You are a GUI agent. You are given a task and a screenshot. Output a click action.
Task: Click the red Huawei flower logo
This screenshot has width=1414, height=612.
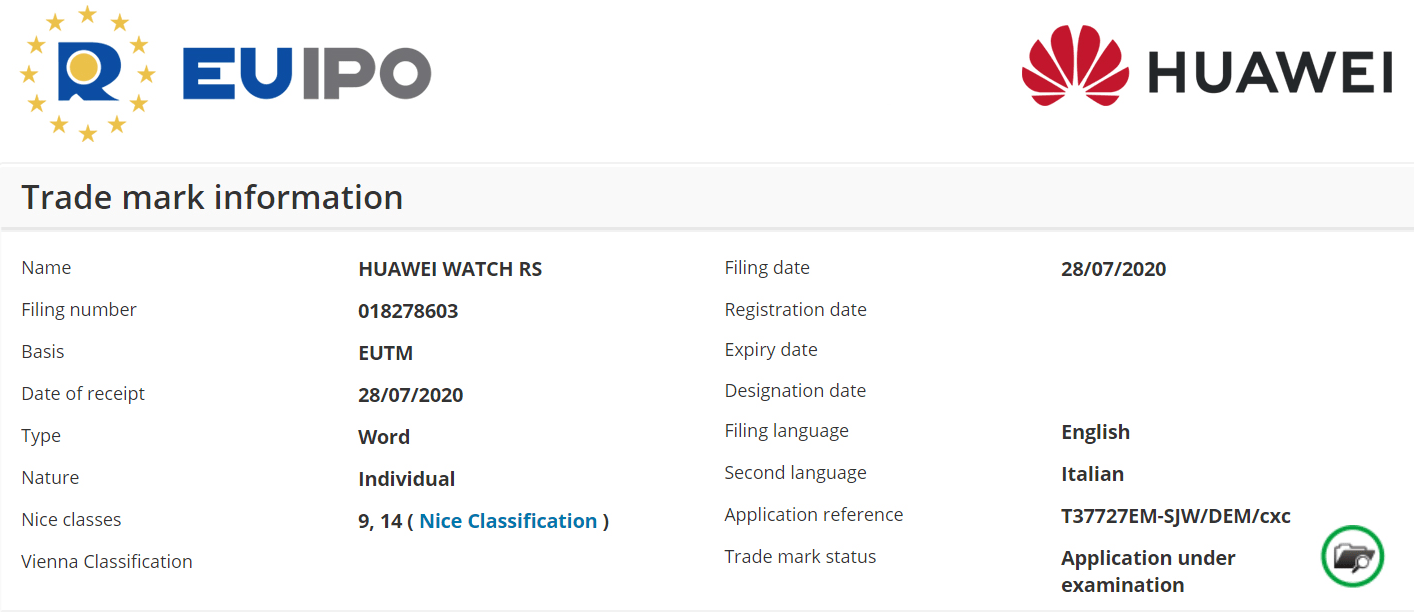click(x=1075, y=68)
